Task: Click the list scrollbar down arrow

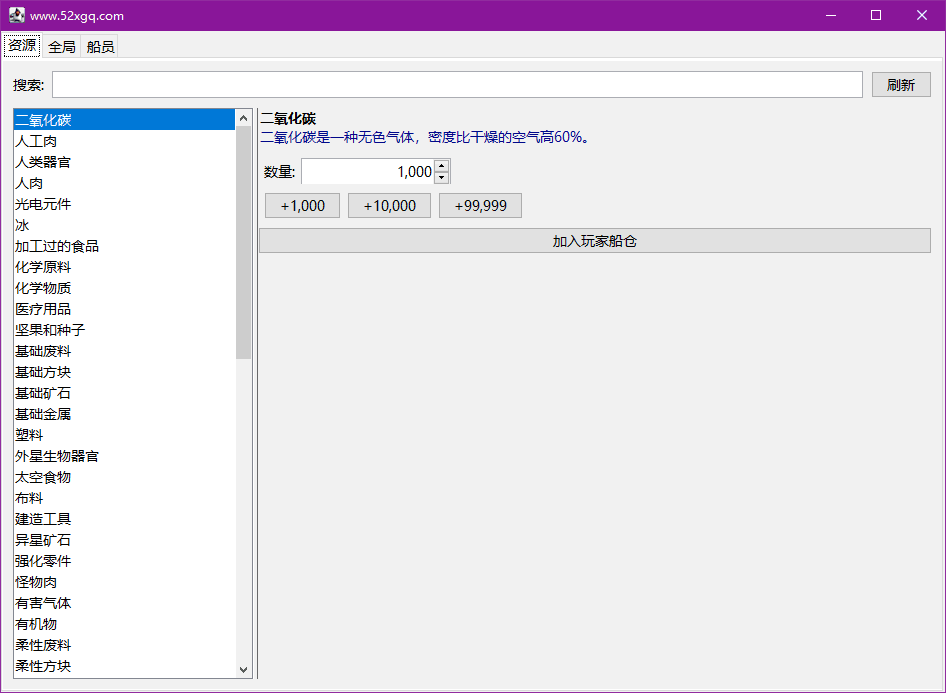Action: click(x=243, y=669)
